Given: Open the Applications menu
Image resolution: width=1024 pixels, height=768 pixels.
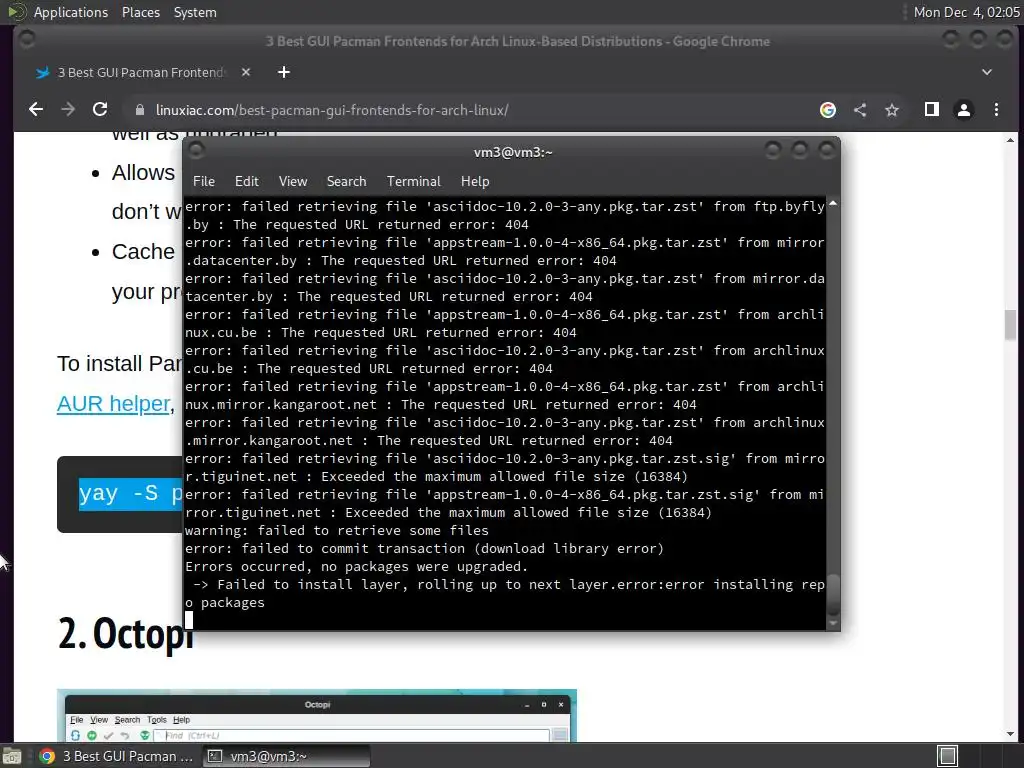Looking at the screenshot, I should click(71, 12).
